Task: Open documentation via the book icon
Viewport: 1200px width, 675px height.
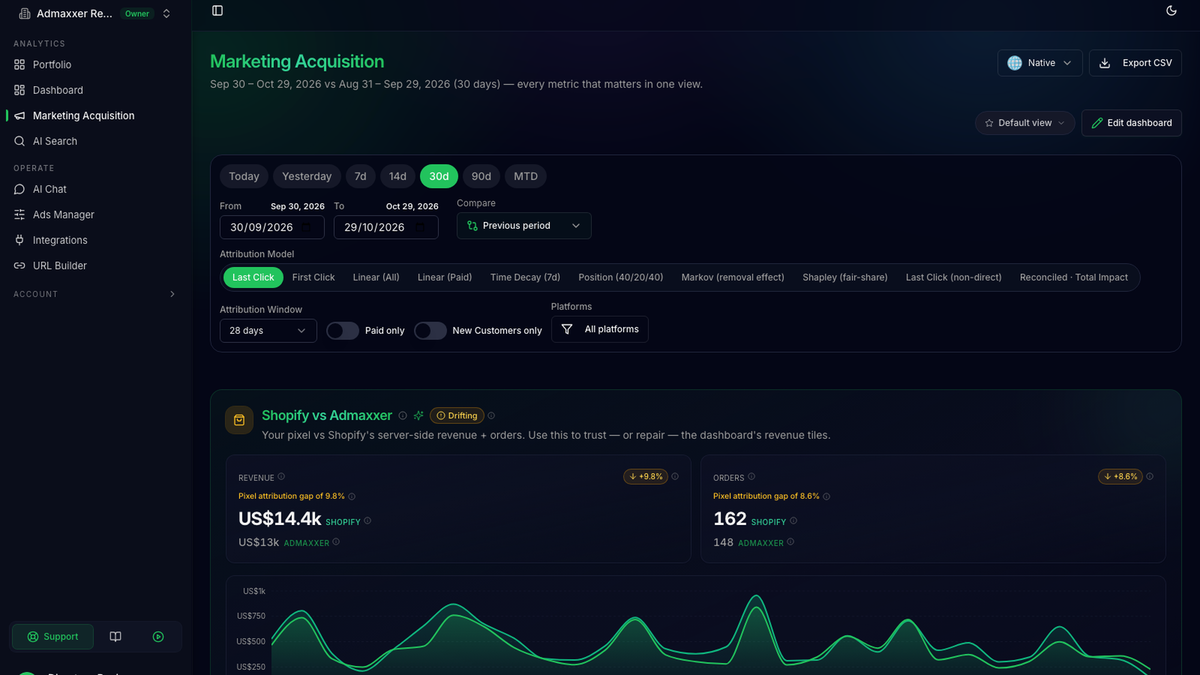Action: [116, 637]
